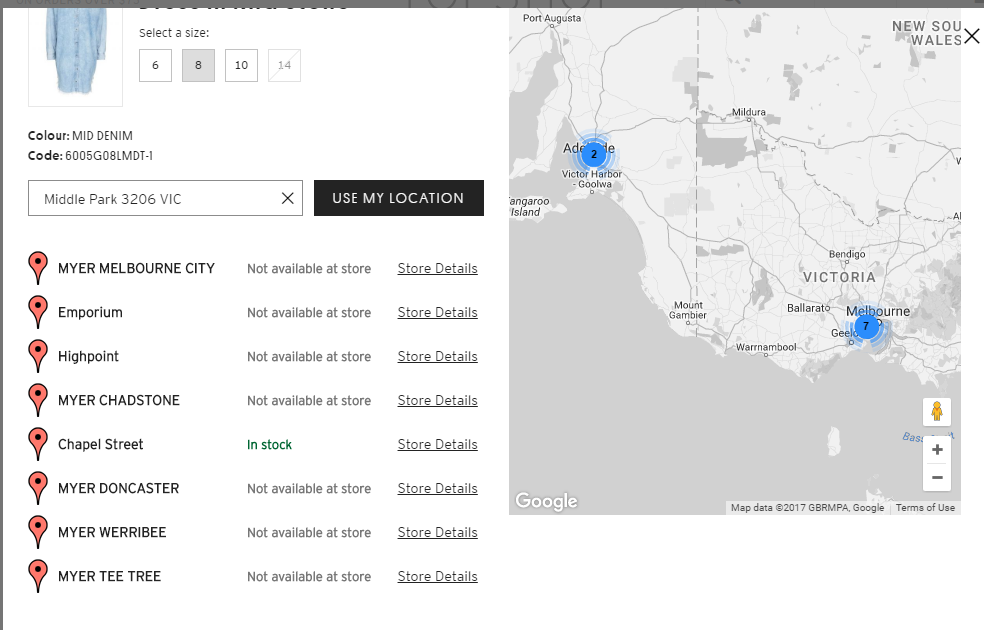
Task: Open Street View pegman on map
Action: coord(937,412)
